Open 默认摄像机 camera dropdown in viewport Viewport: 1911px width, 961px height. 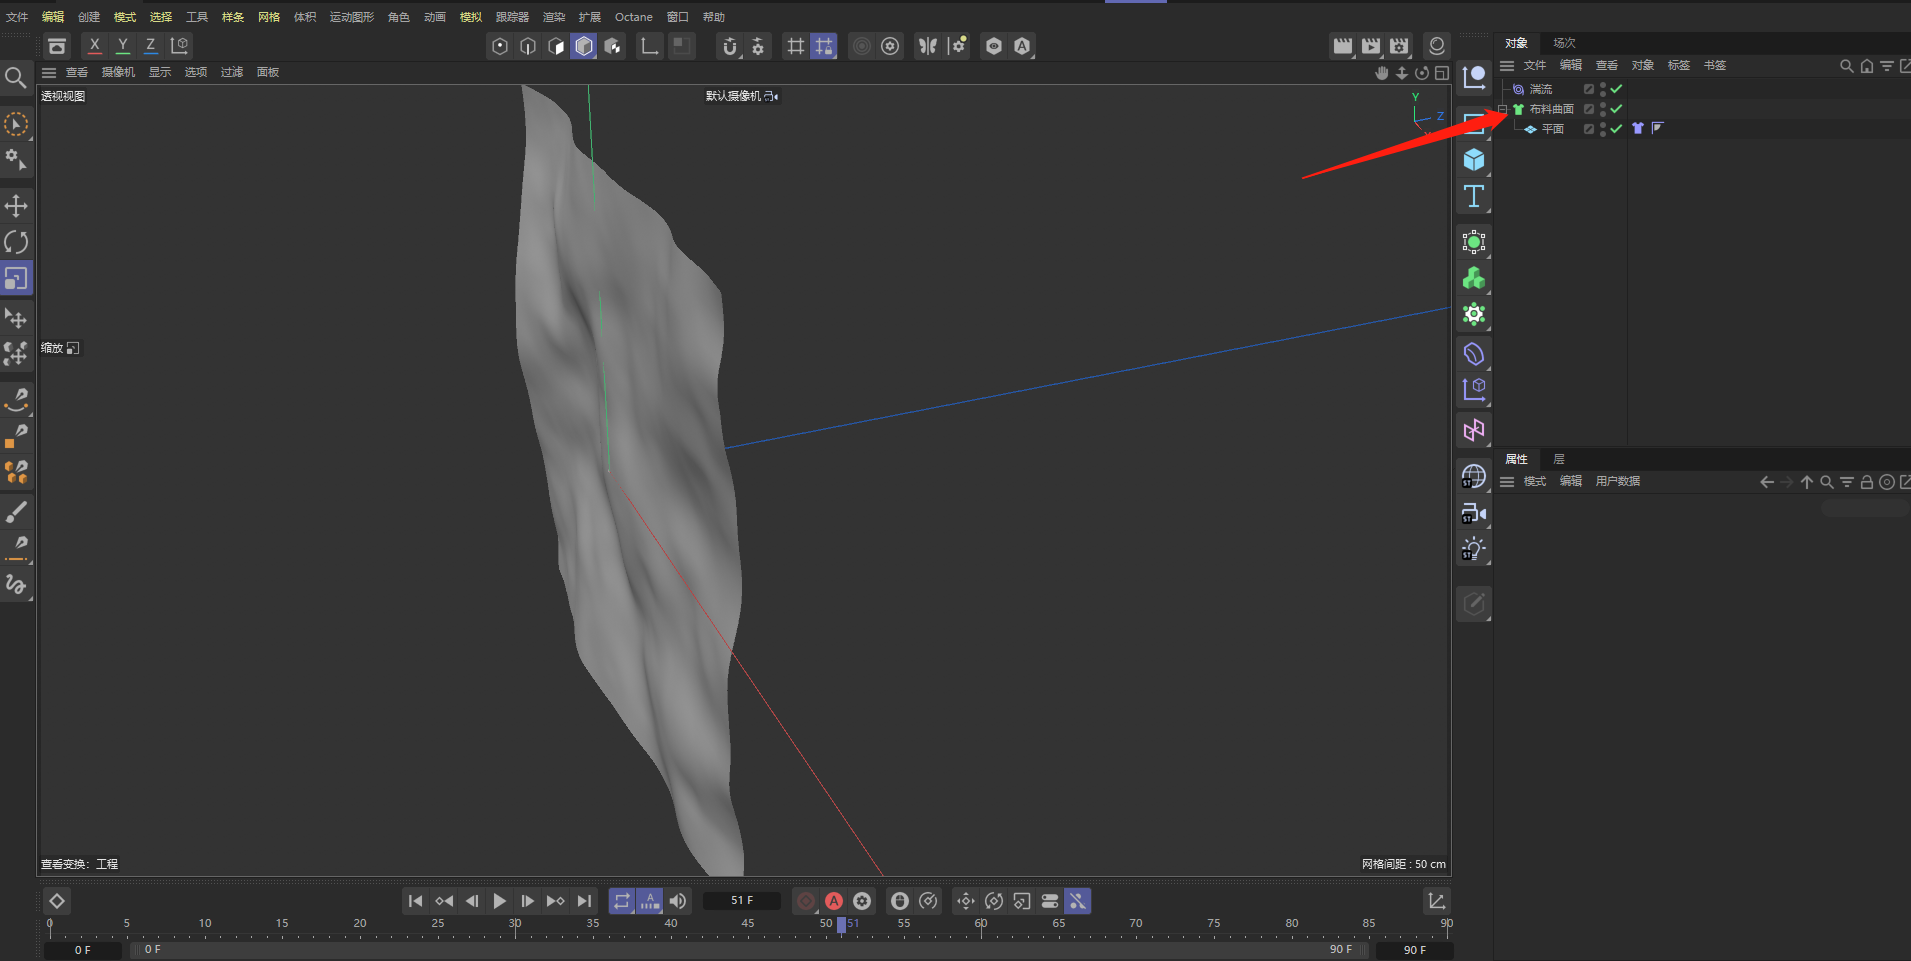point(742,96)
